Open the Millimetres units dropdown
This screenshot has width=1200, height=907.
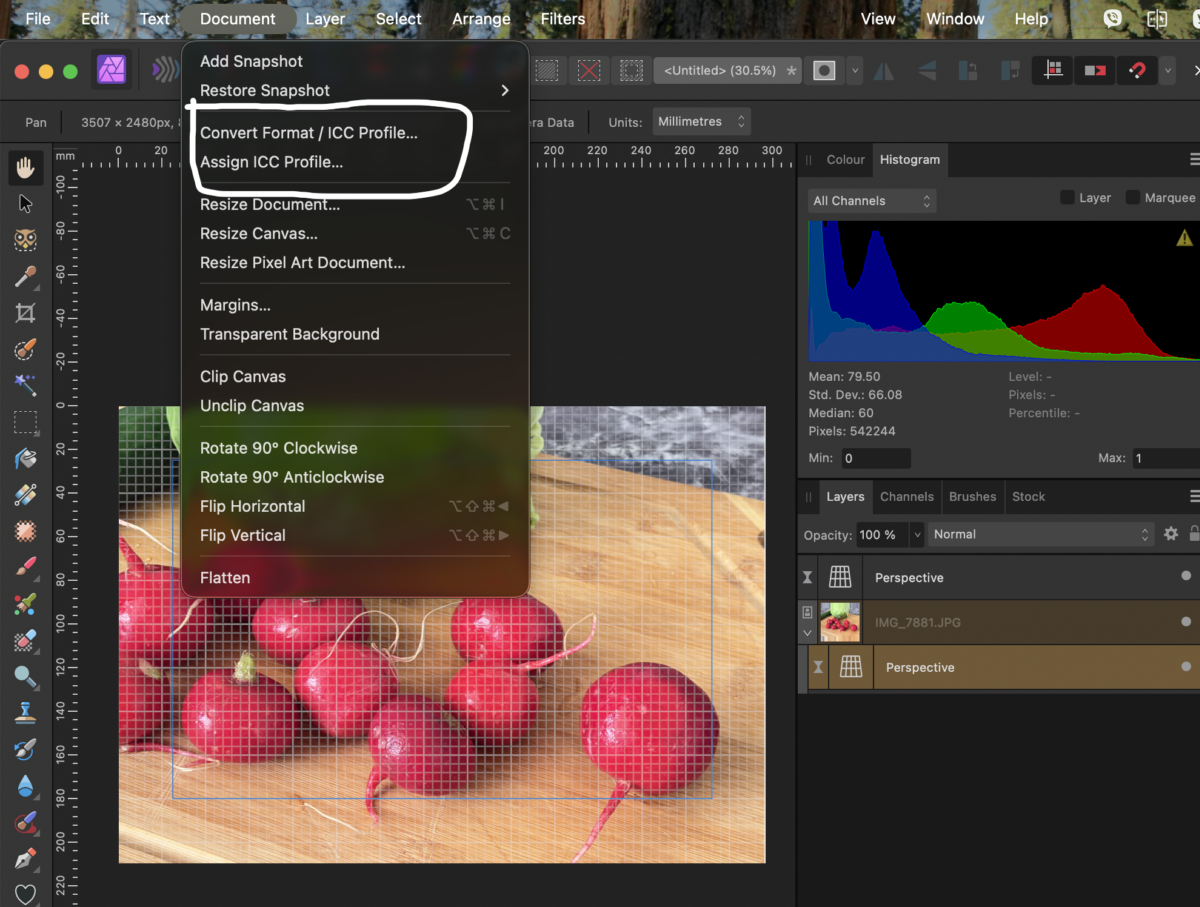click(x=702, y=122)
